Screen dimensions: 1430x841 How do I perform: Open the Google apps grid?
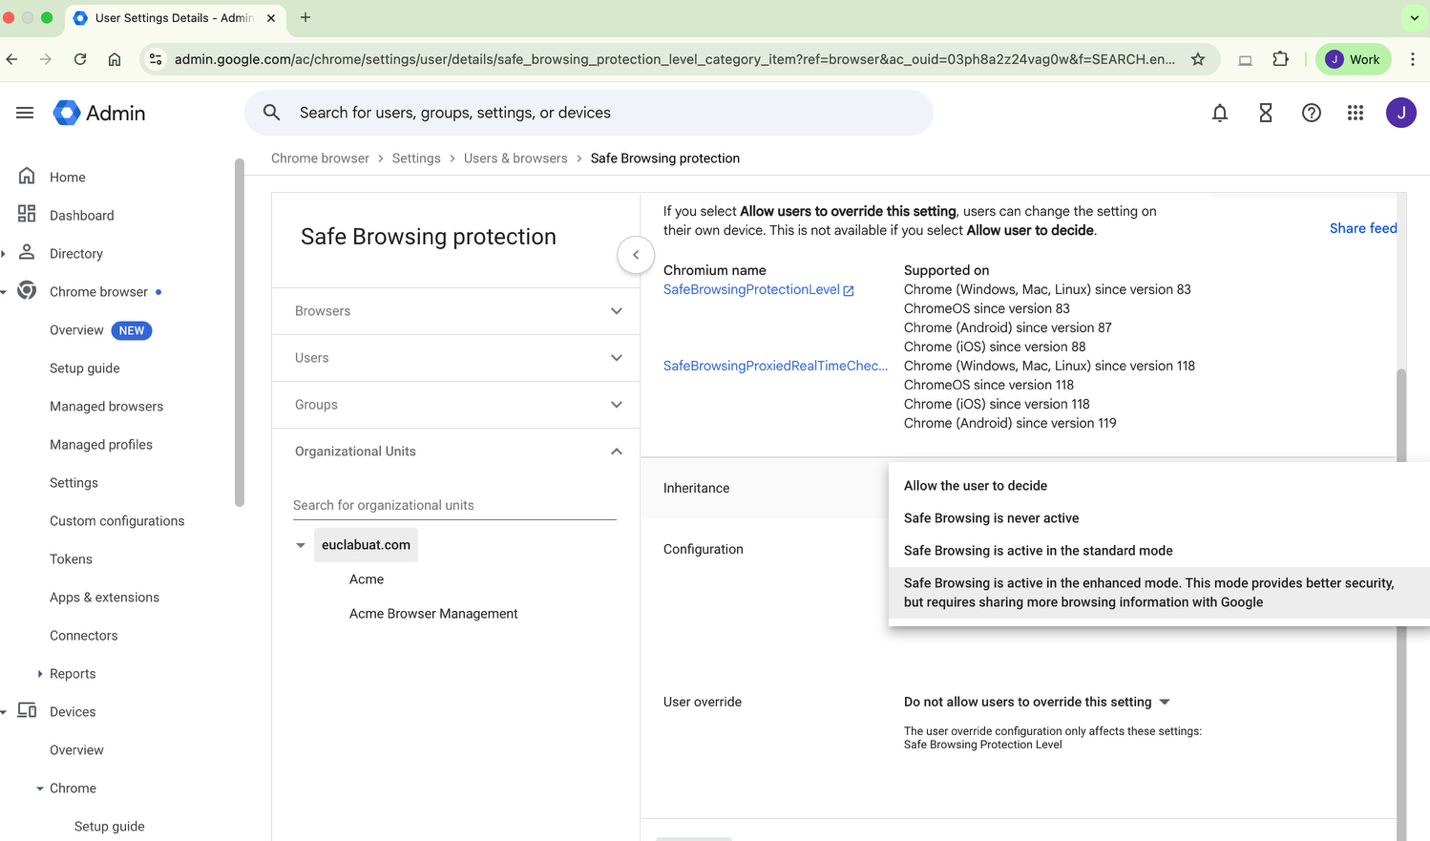coord(1355,113)
